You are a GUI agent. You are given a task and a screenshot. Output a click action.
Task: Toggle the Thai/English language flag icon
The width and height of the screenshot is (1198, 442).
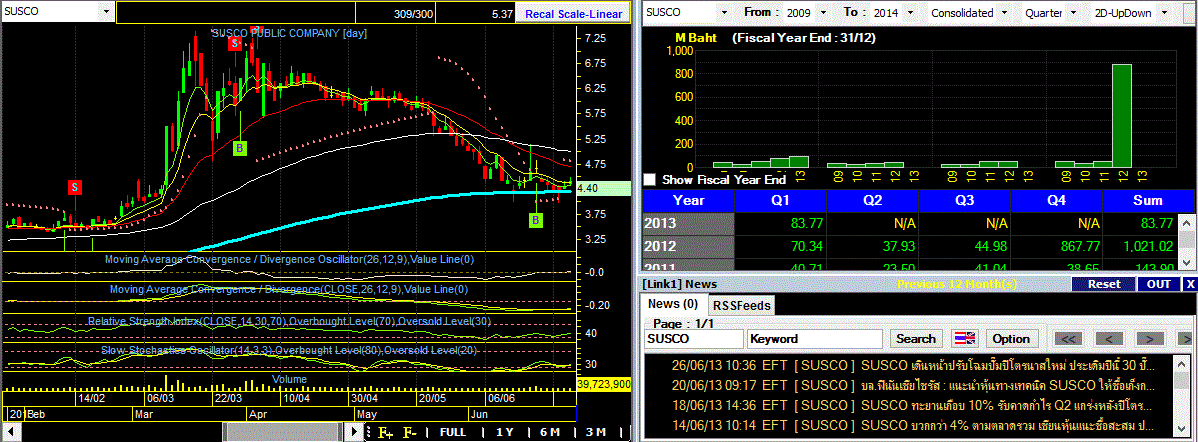964,338
